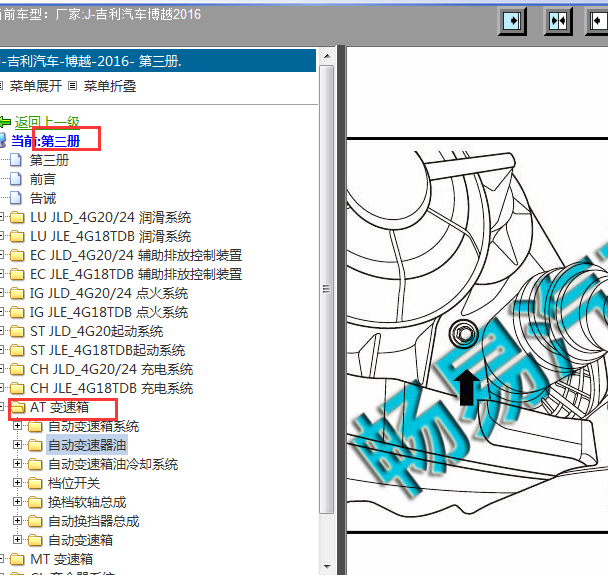
Task: Select the 自动变速箱系统 item
Action: pyautogui.click(x=93, y=426)
